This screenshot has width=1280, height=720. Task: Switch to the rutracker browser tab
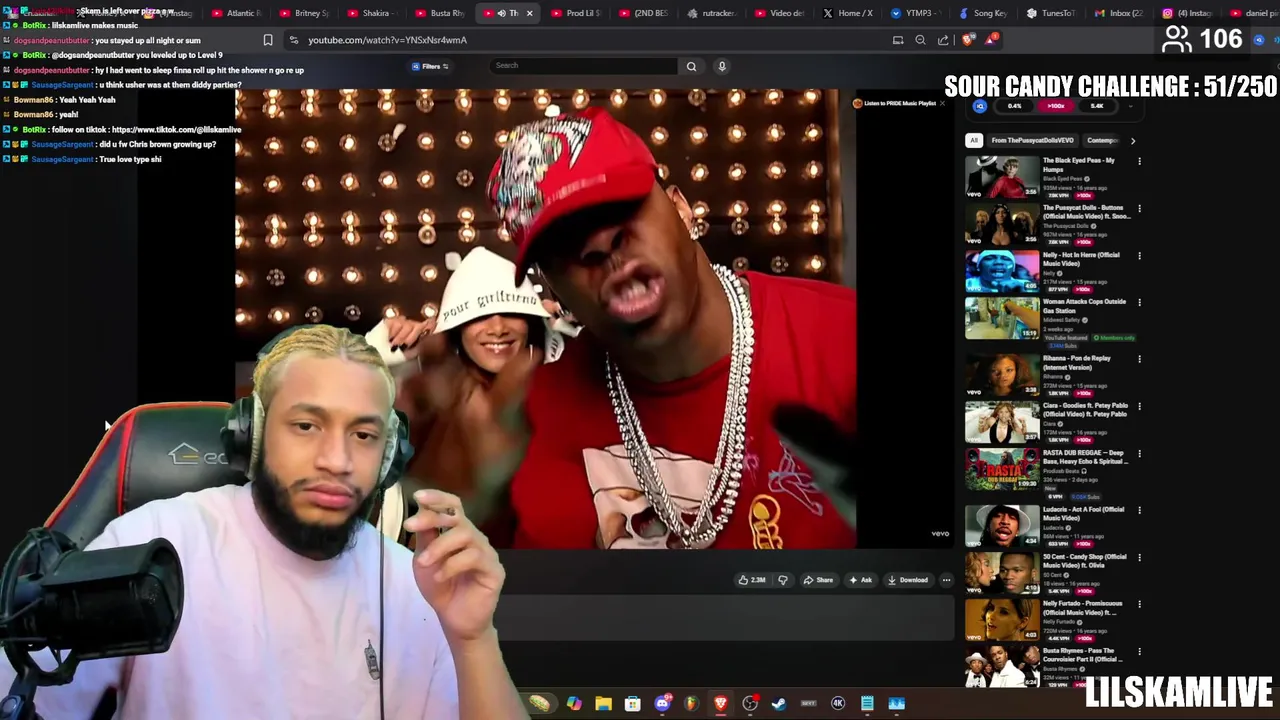tap(712, 13)
